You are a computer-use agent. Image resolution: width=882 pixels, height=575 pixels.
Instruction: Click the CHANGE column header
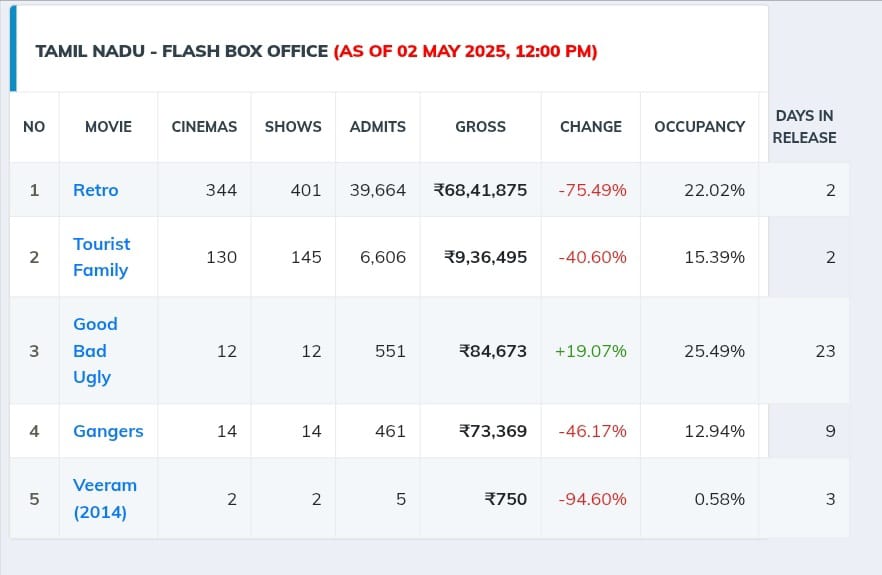[591, 127]
